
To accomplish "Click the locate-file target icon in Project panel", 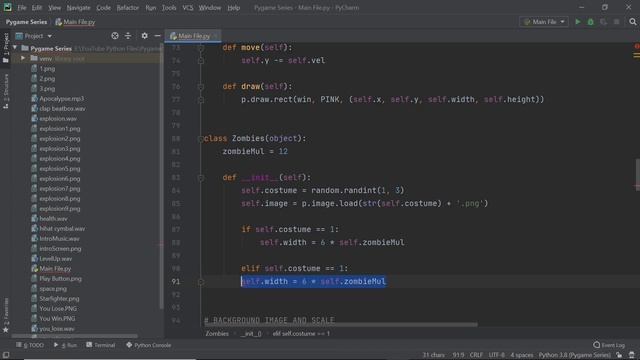I will (x=115, y=36).
